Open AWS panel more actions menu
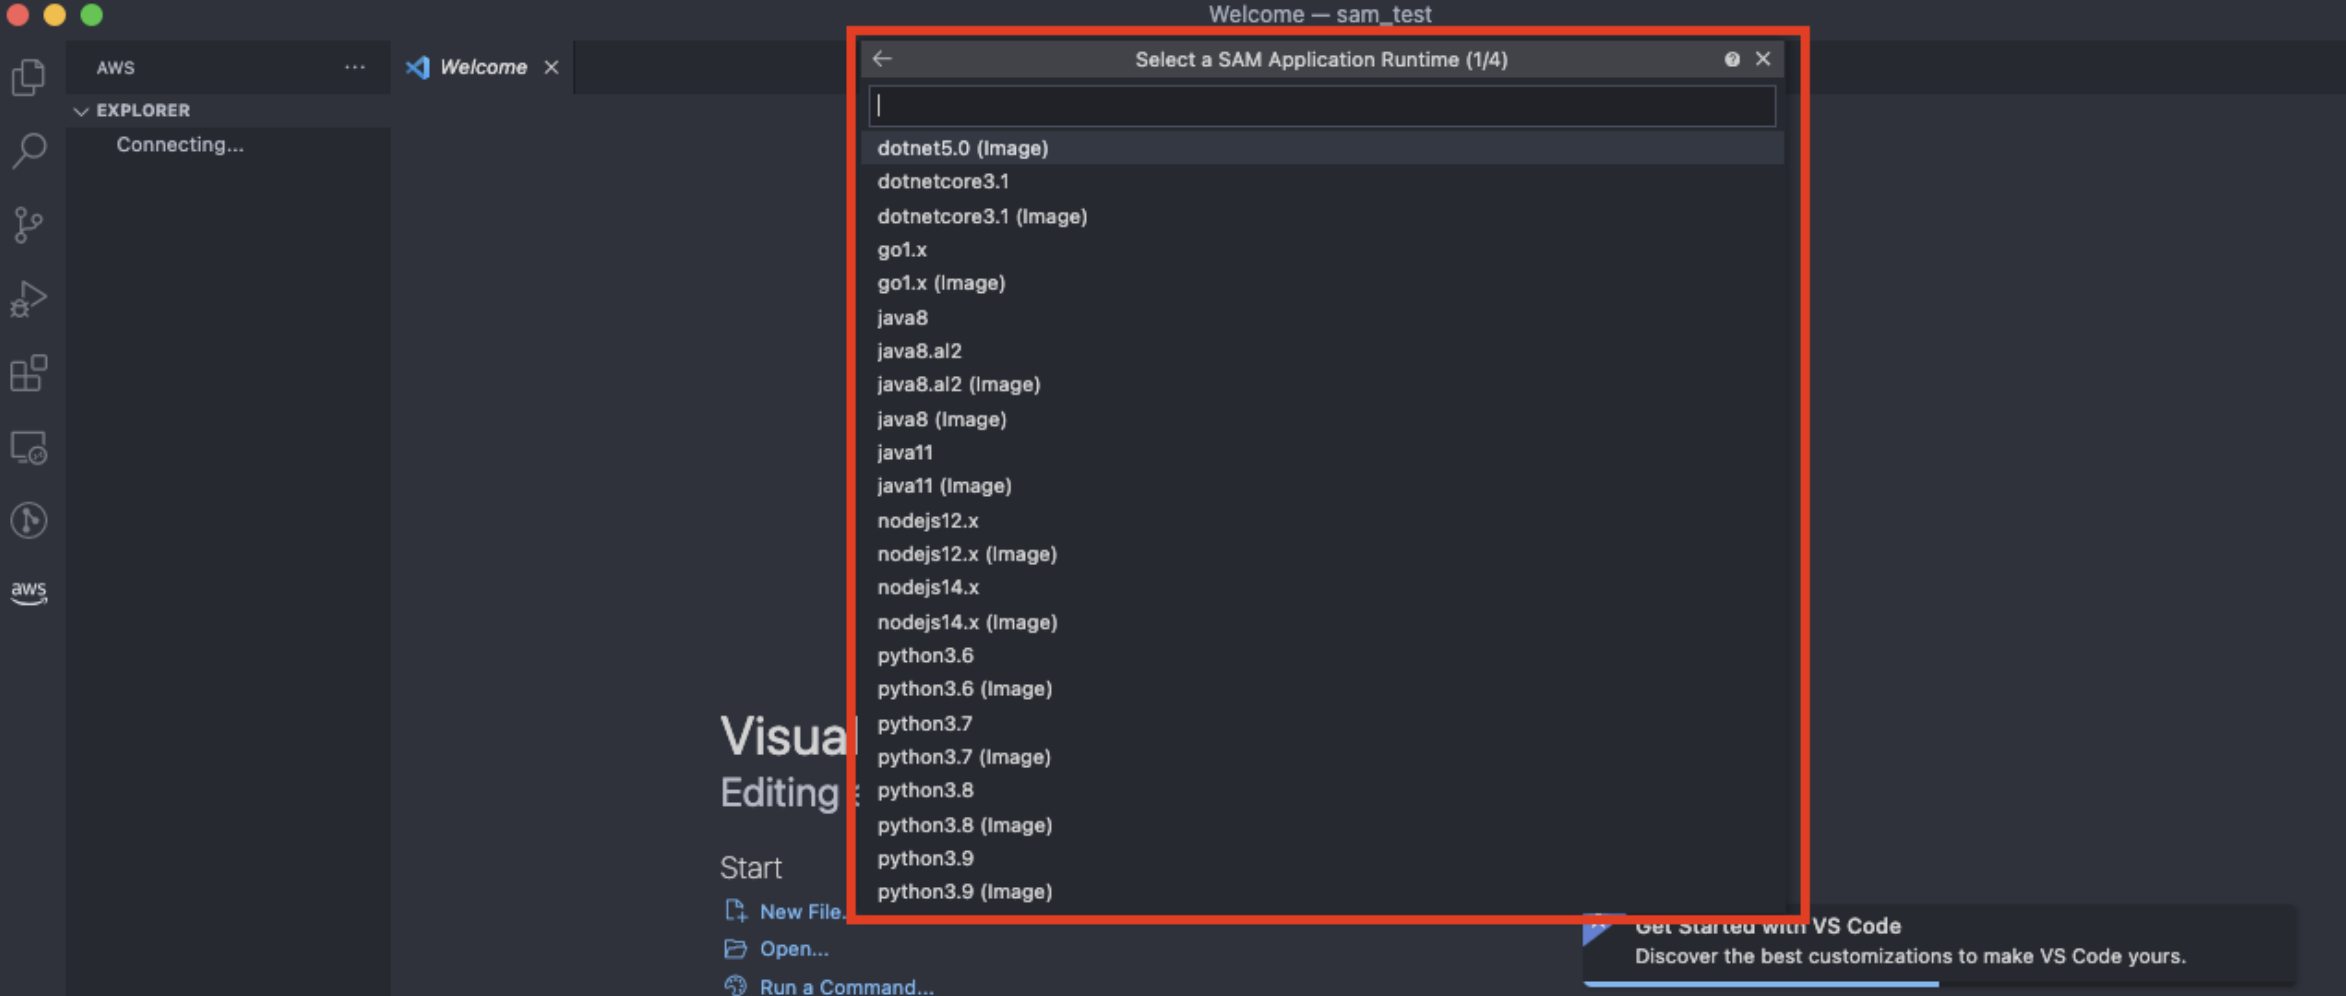This screenshot has height=996, width=2346. 355,67
